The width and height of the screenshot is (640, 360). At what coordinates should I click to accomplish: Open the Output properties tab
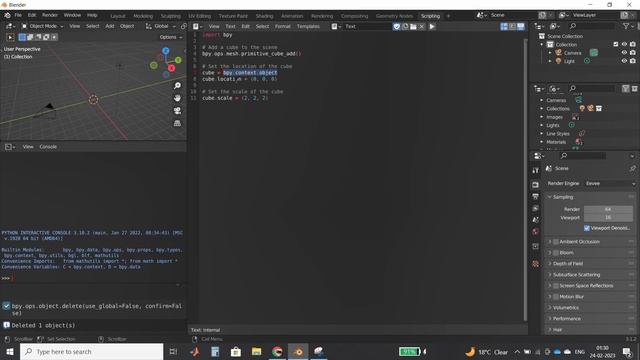tap(536, 196)
